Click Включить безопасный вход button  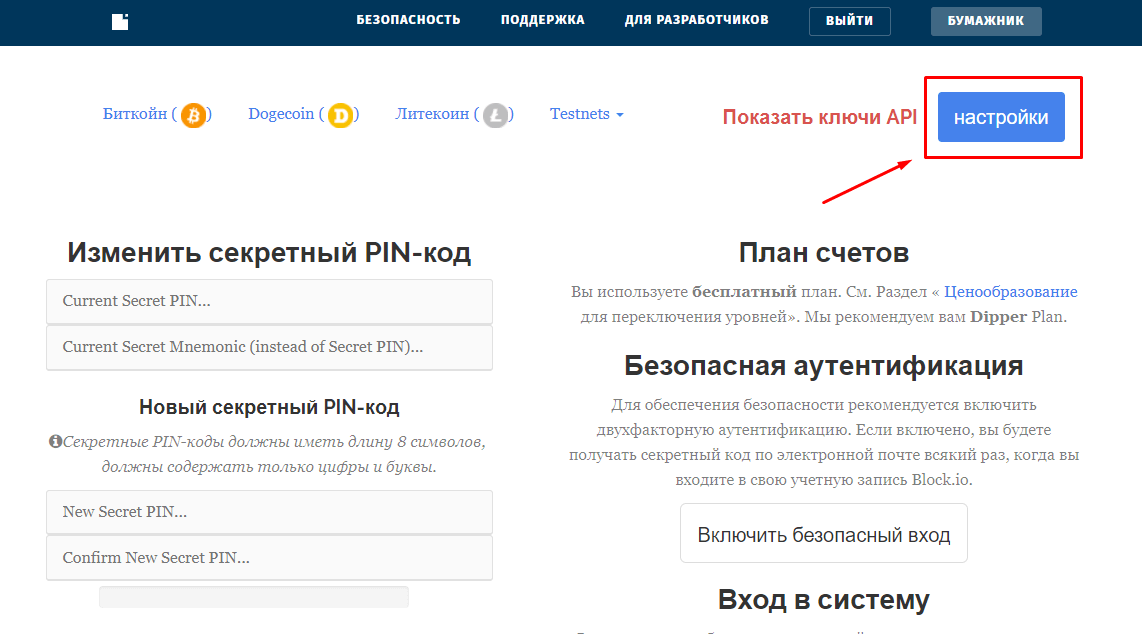(x=823, y=533)
